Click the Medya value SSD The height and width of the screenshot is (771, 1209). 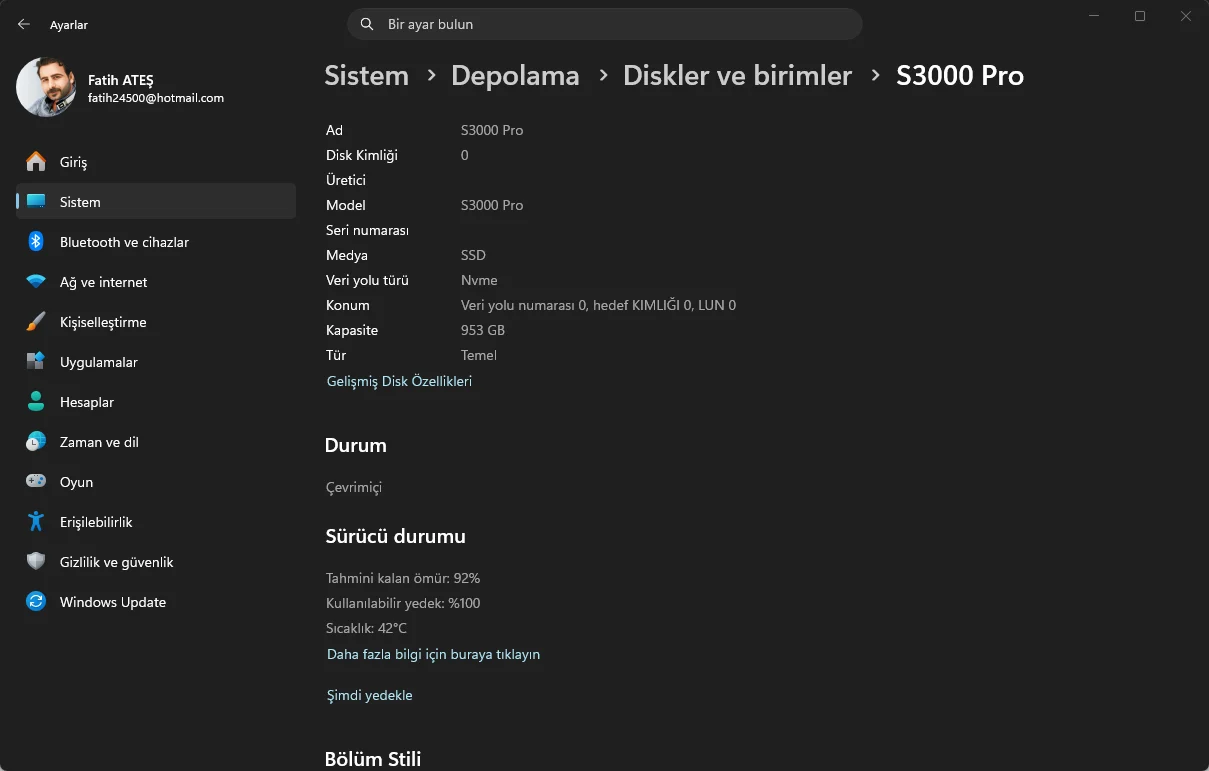click(x=473, y=255)
